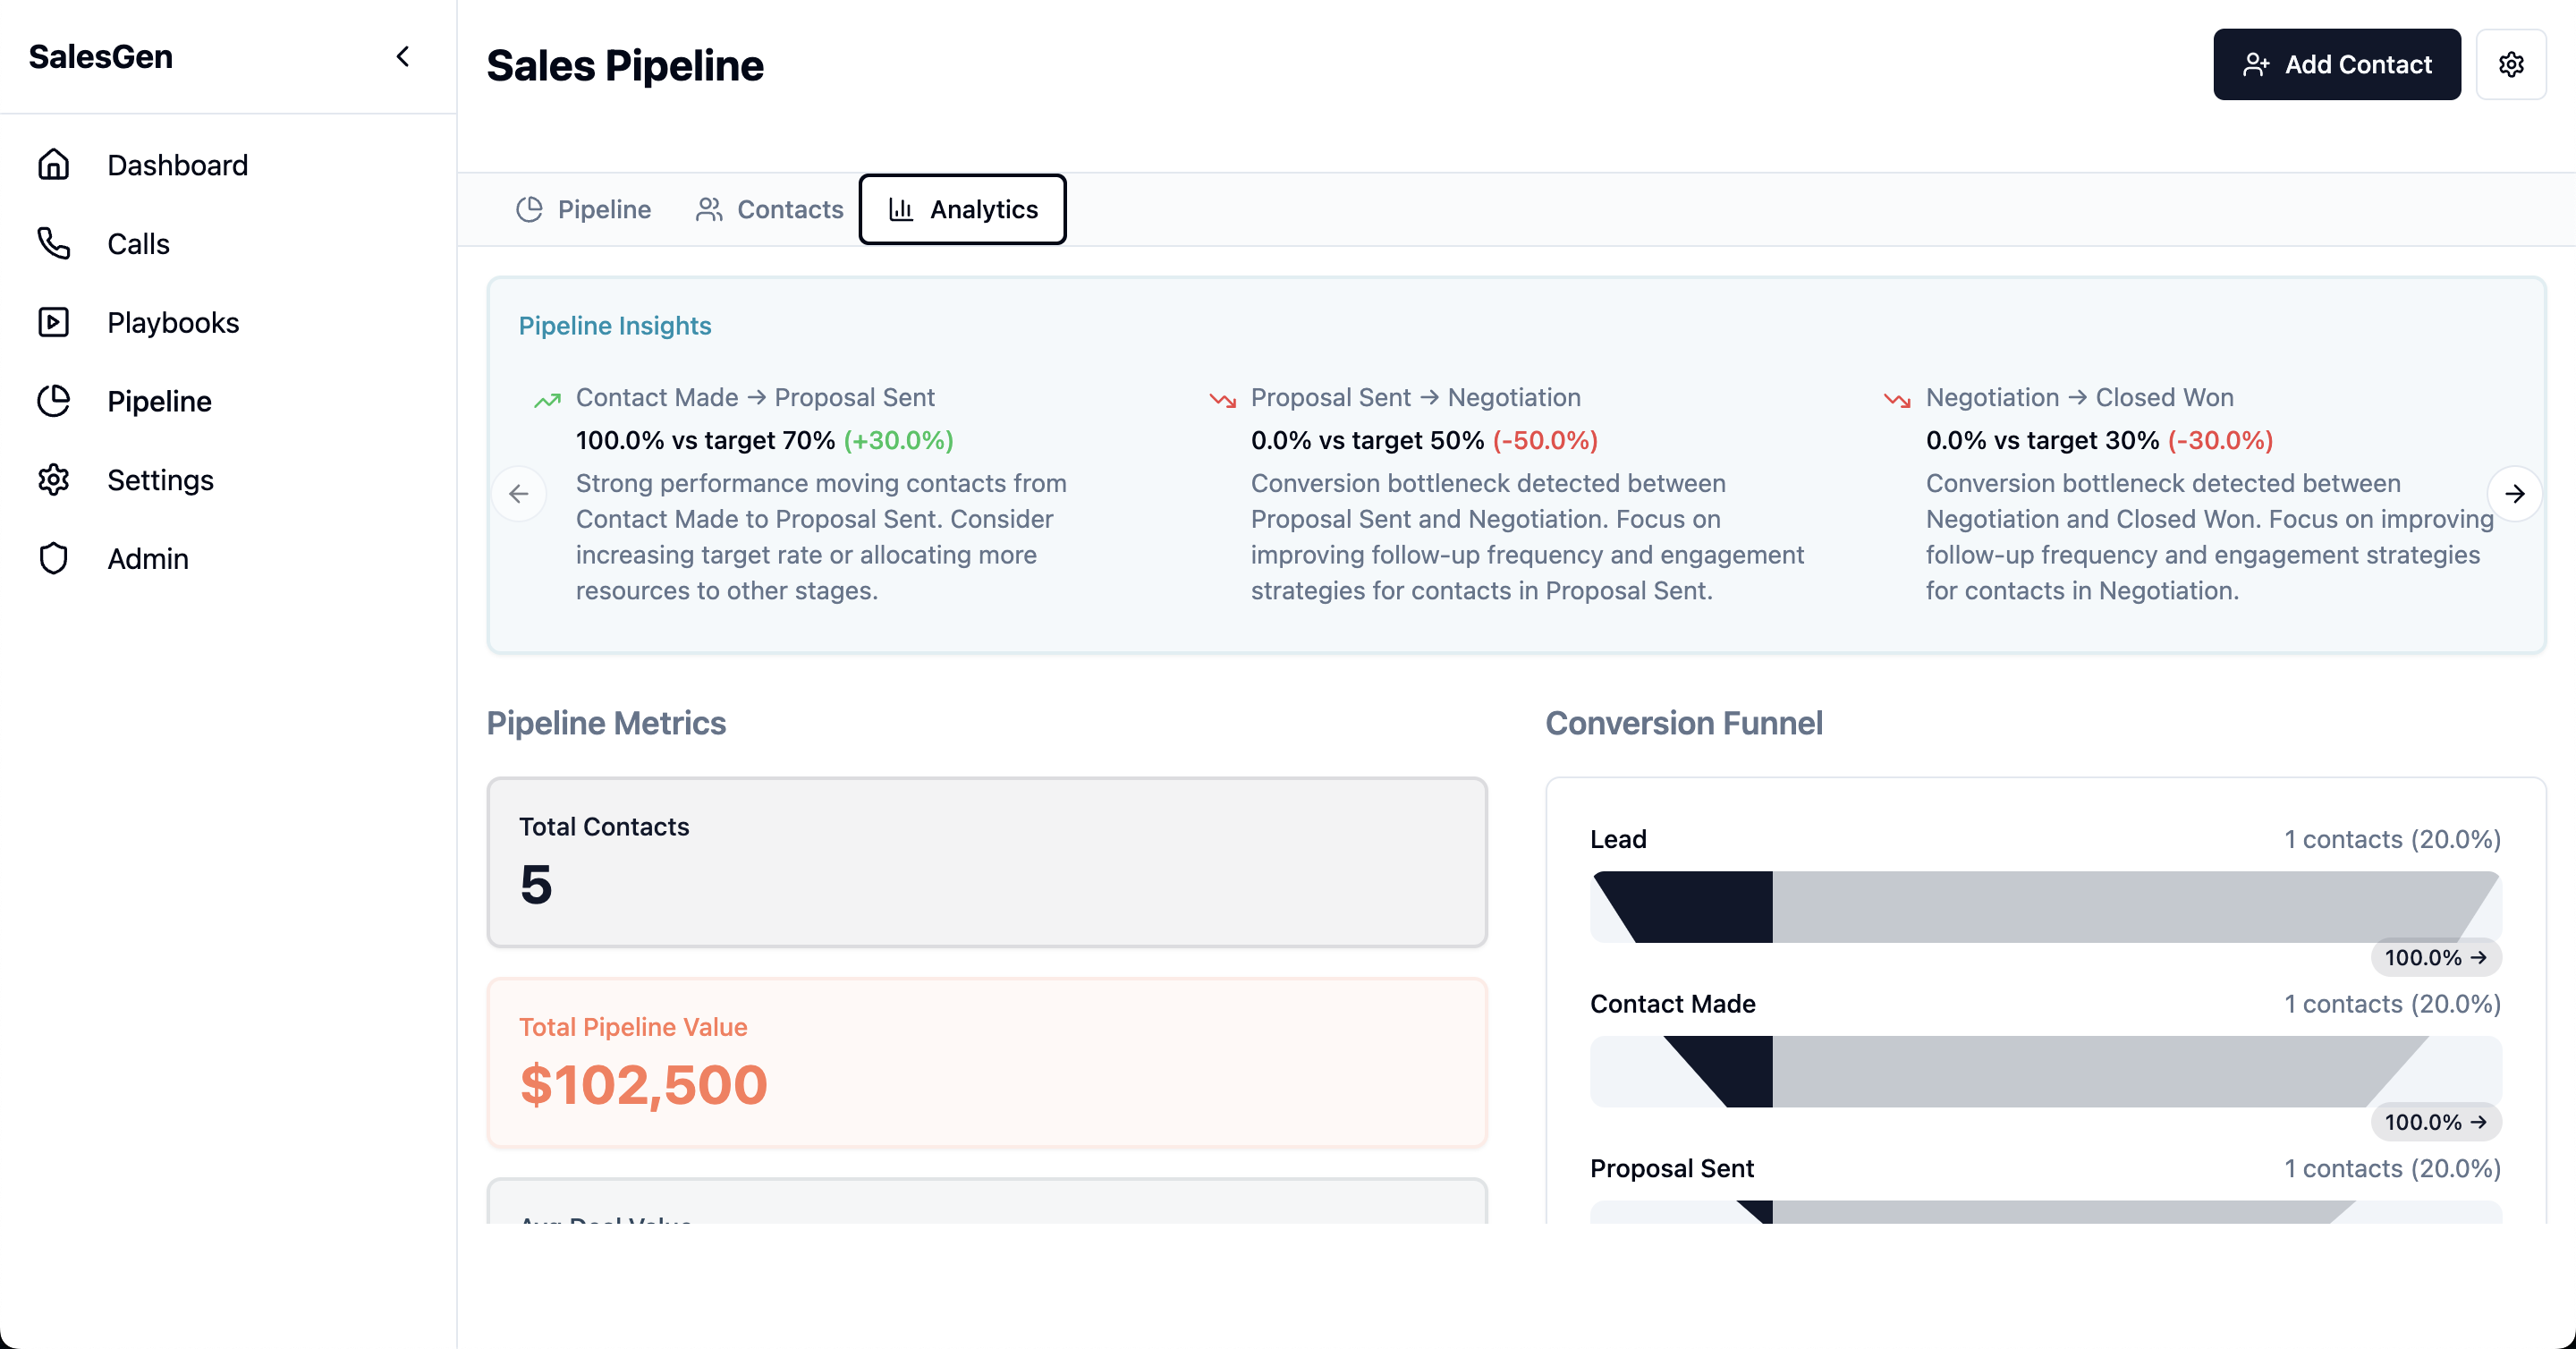Click the Total Pipeline Value card
Image resolution: width=2576 pixels, height=1349 pixels.
pyautogui.click(x=986, y=1063)
